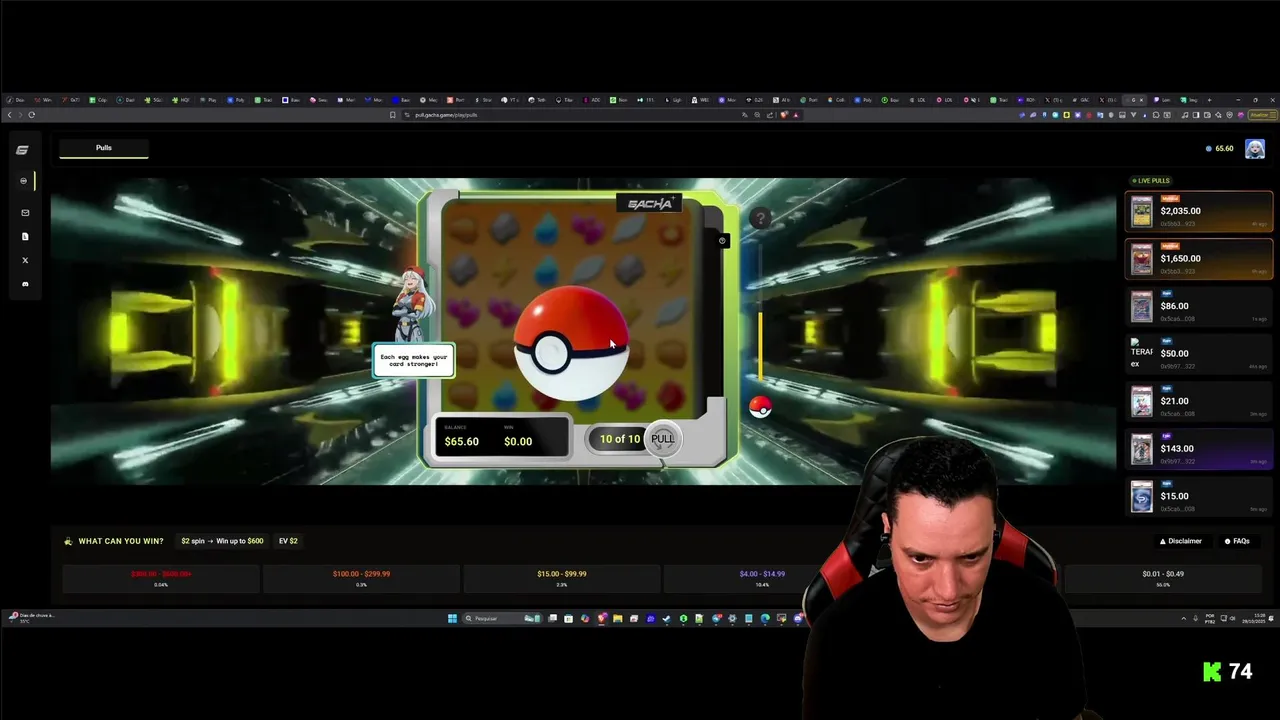Click the EV $2 badge
Viewport: 1280px width, 720px height.
pos(288,541)
